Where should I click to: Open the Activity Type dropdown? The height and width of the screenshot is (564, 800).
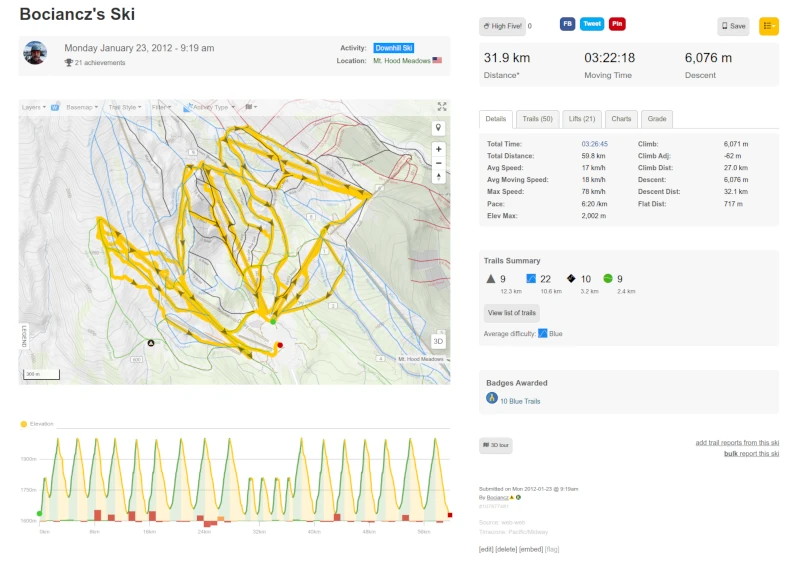209,107
